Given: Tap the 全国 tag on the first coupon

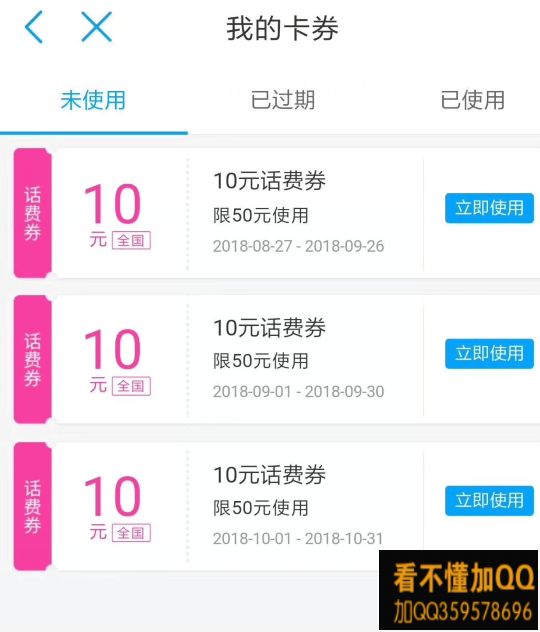Looking at the screenshot, I should click(x=131, y=240).
